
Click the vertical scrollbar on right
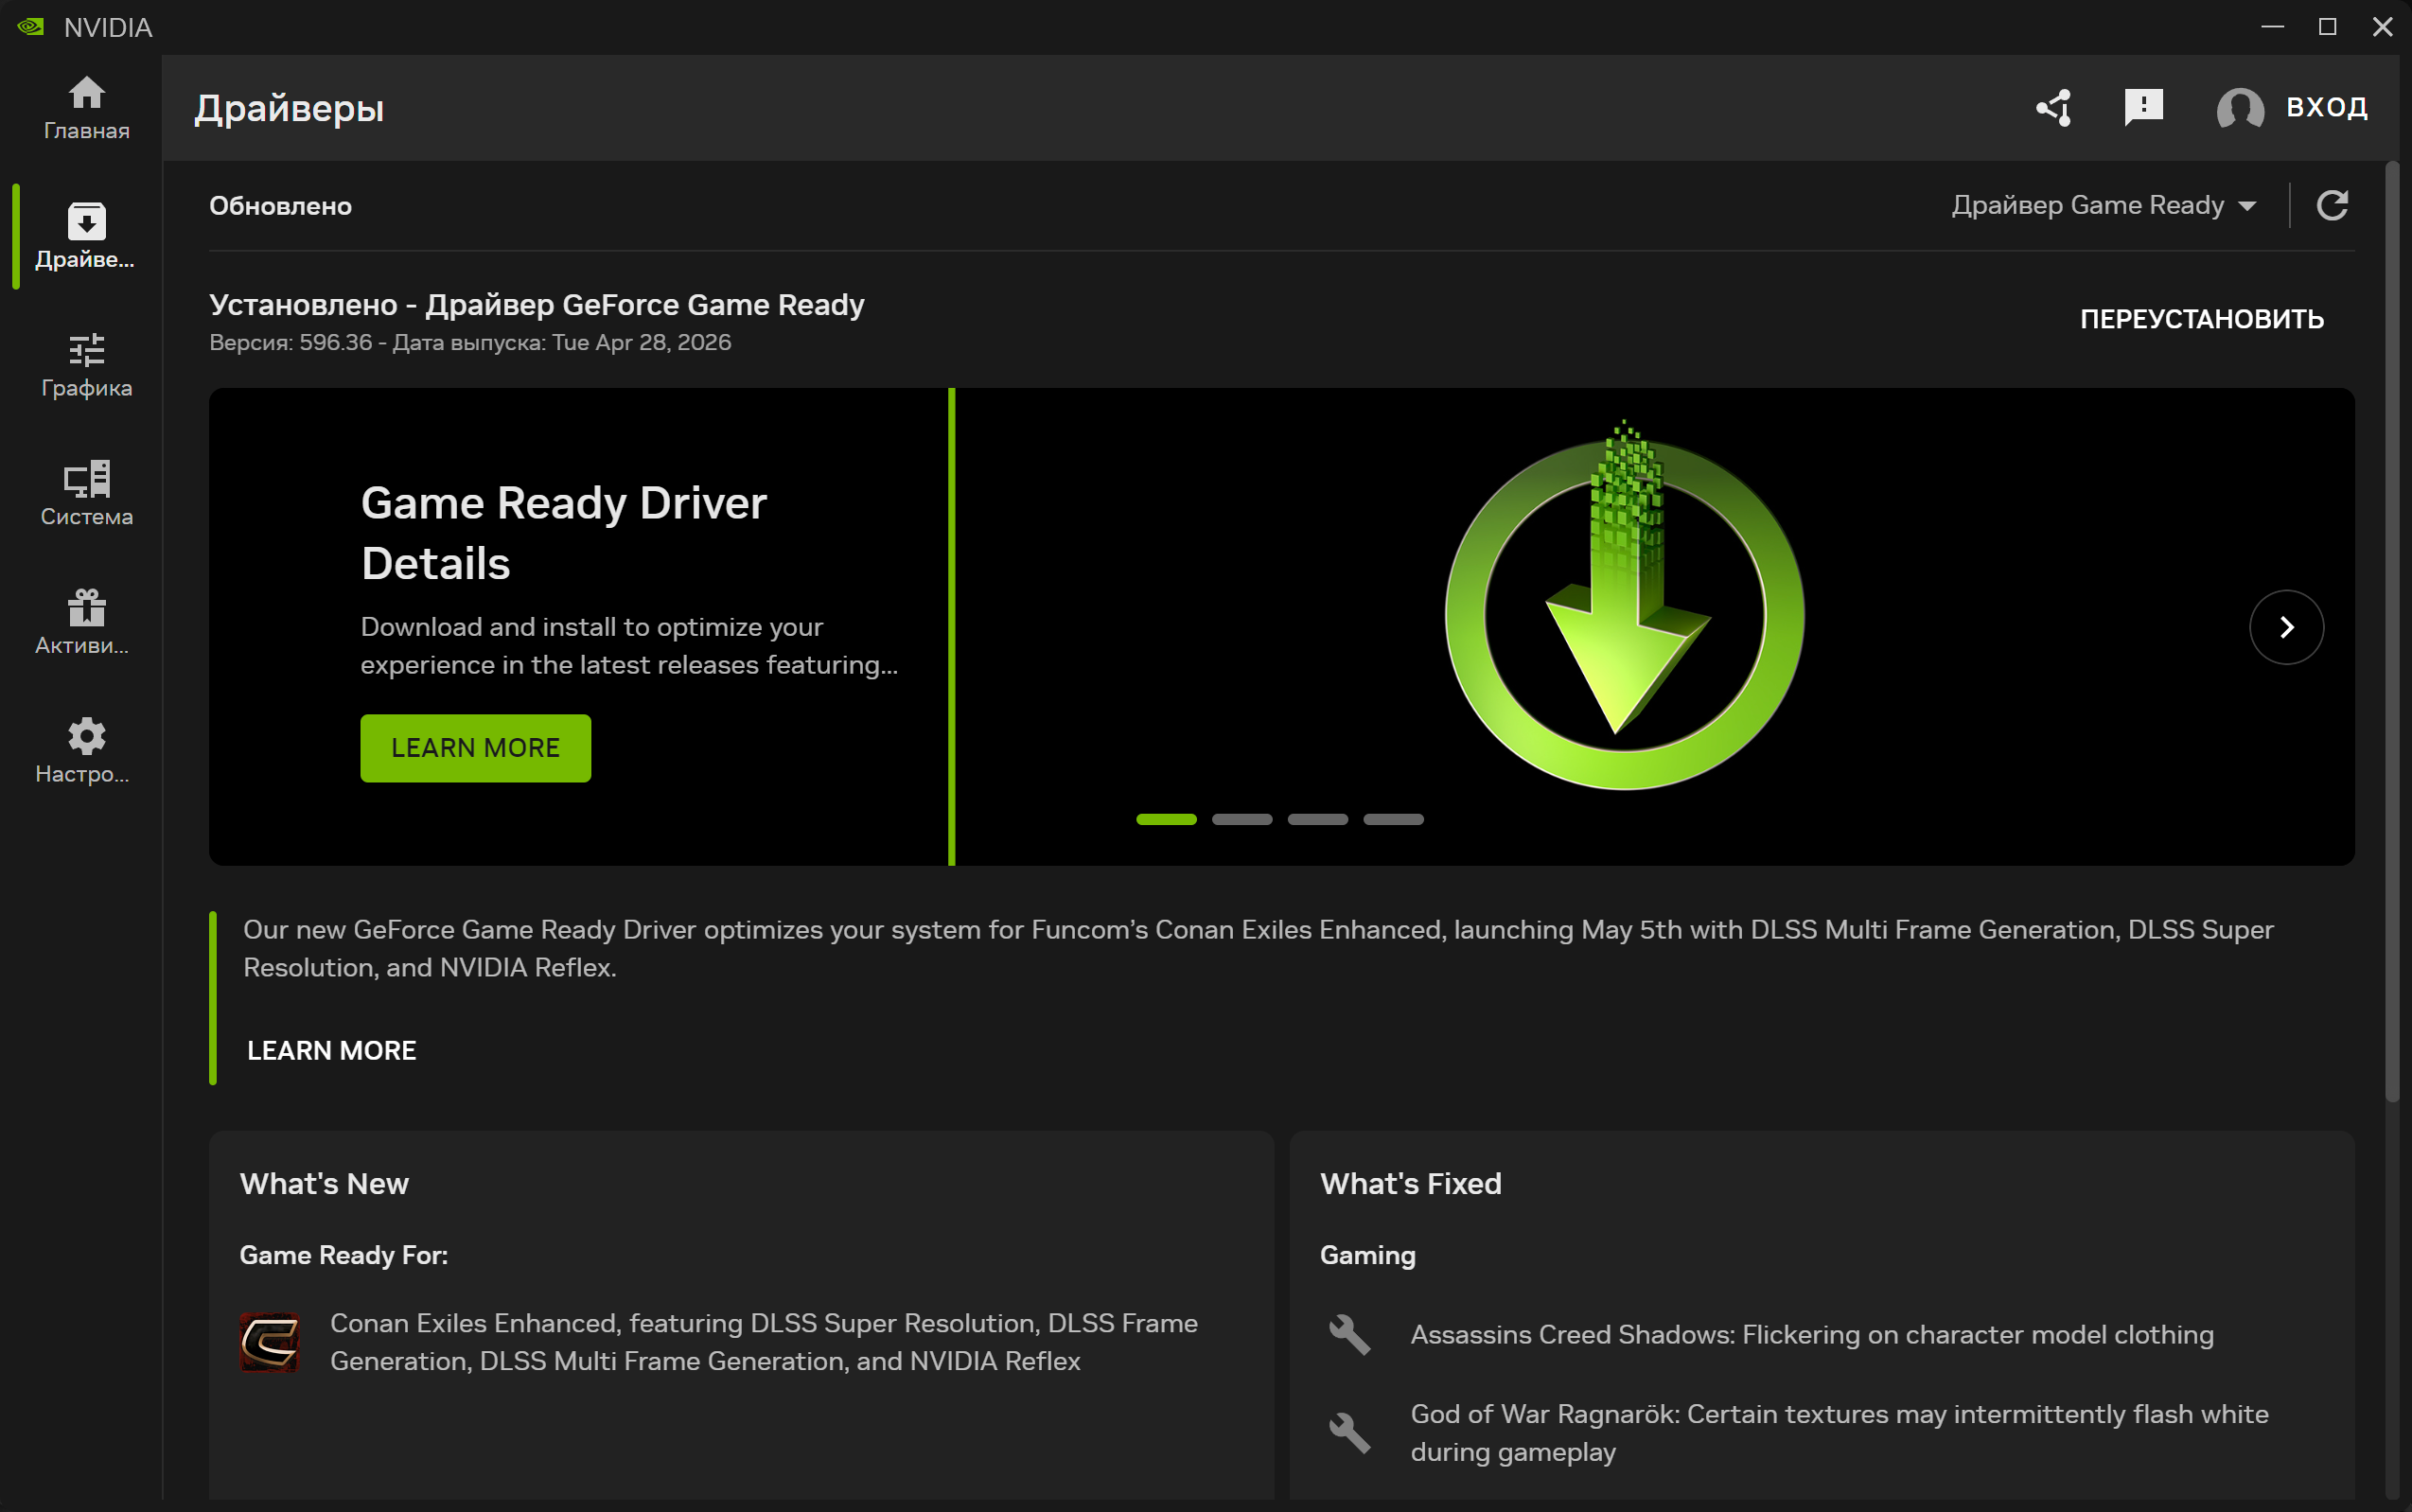pyautogui.click(x=2392, y=630)
